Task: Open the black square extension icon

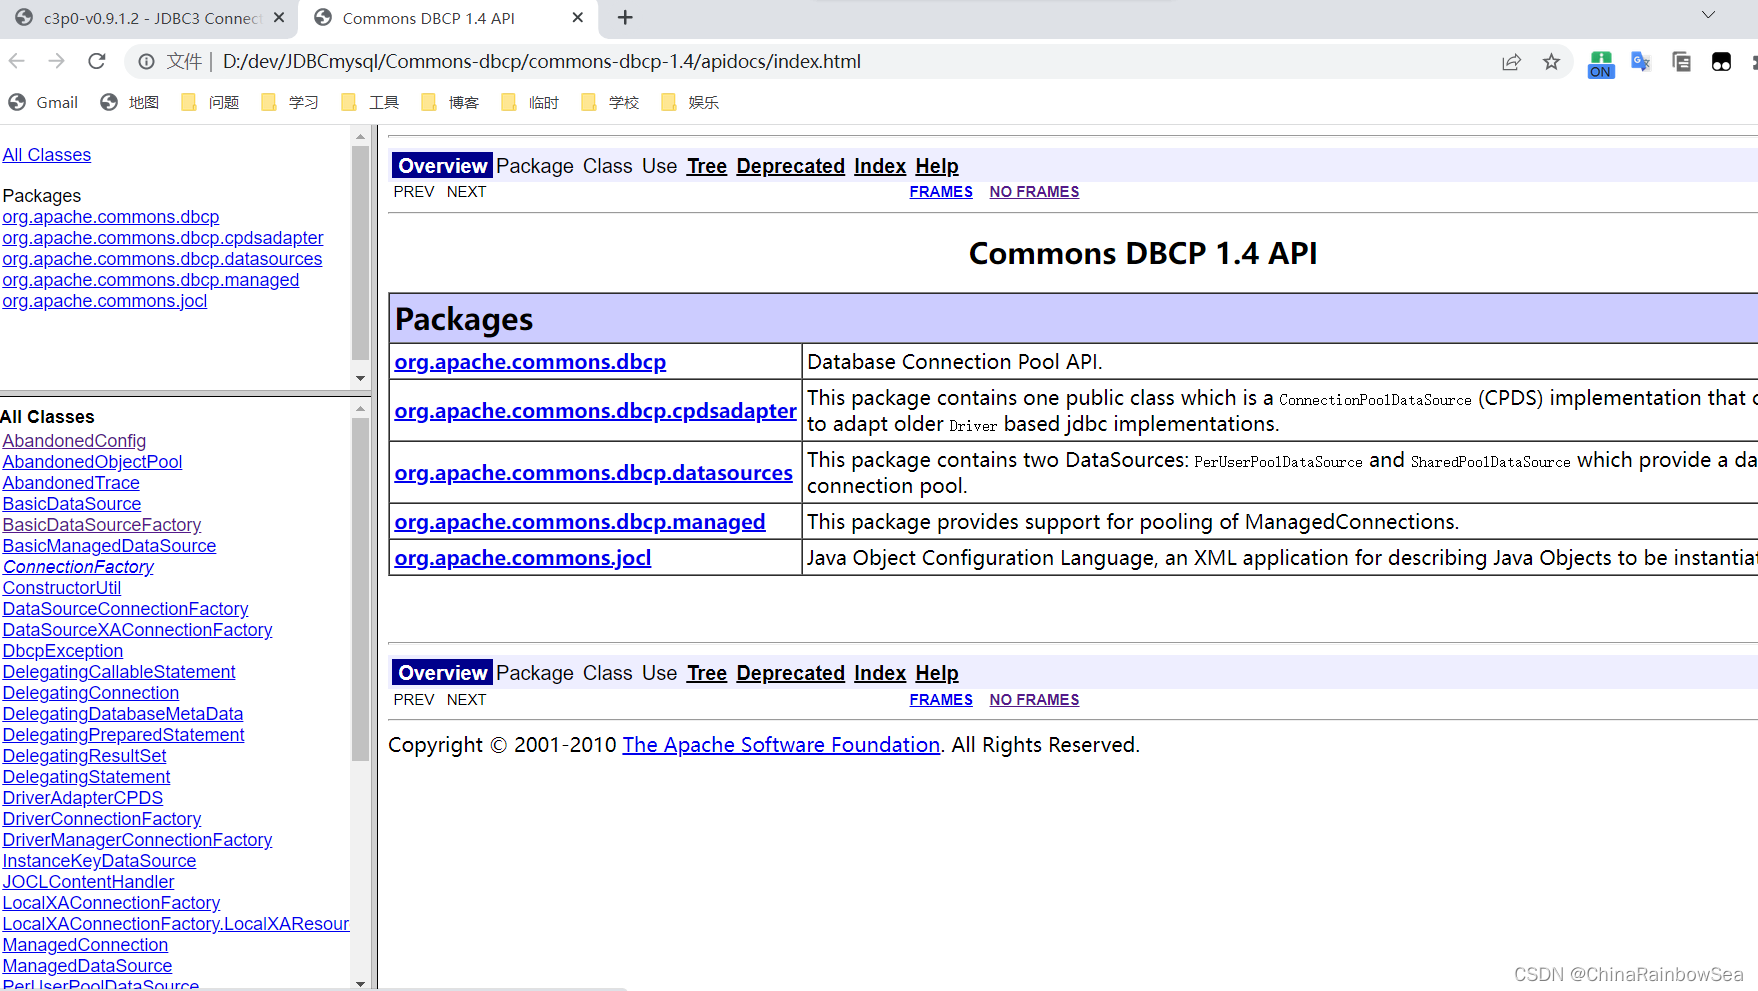Action: tap(1721, 62)
